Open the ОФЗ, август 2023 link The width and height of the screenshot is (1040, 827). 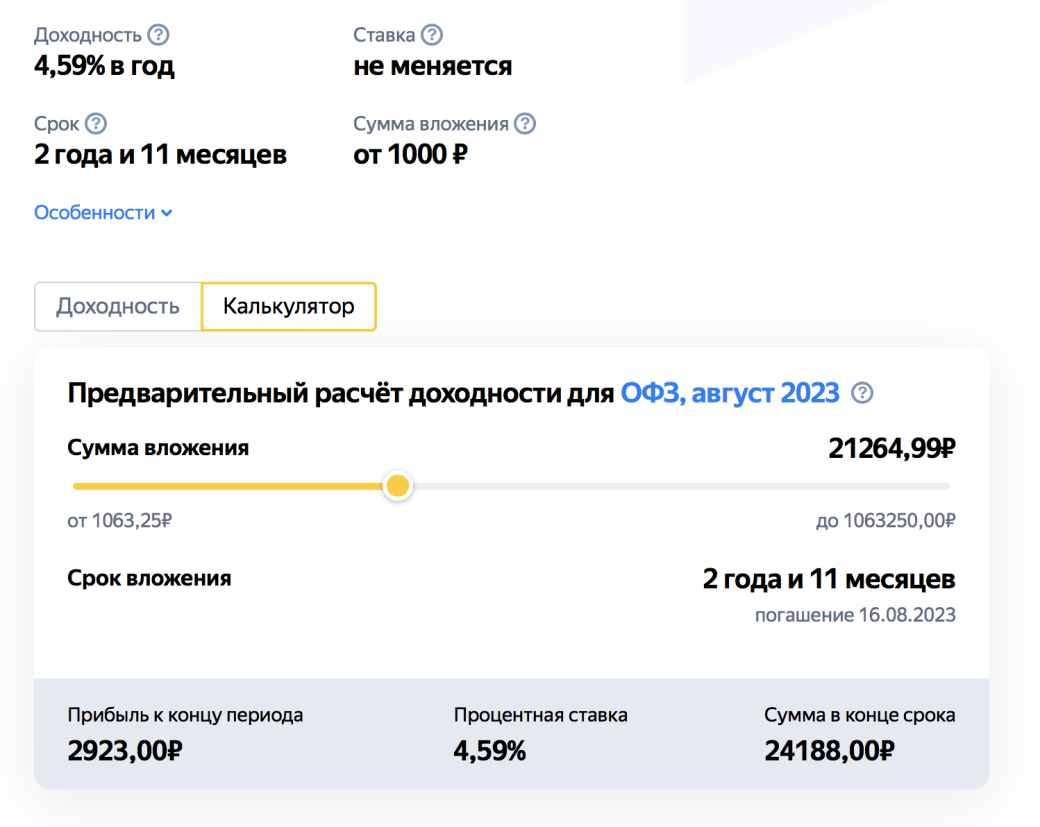pyautogui.click(x=730, y=393)
